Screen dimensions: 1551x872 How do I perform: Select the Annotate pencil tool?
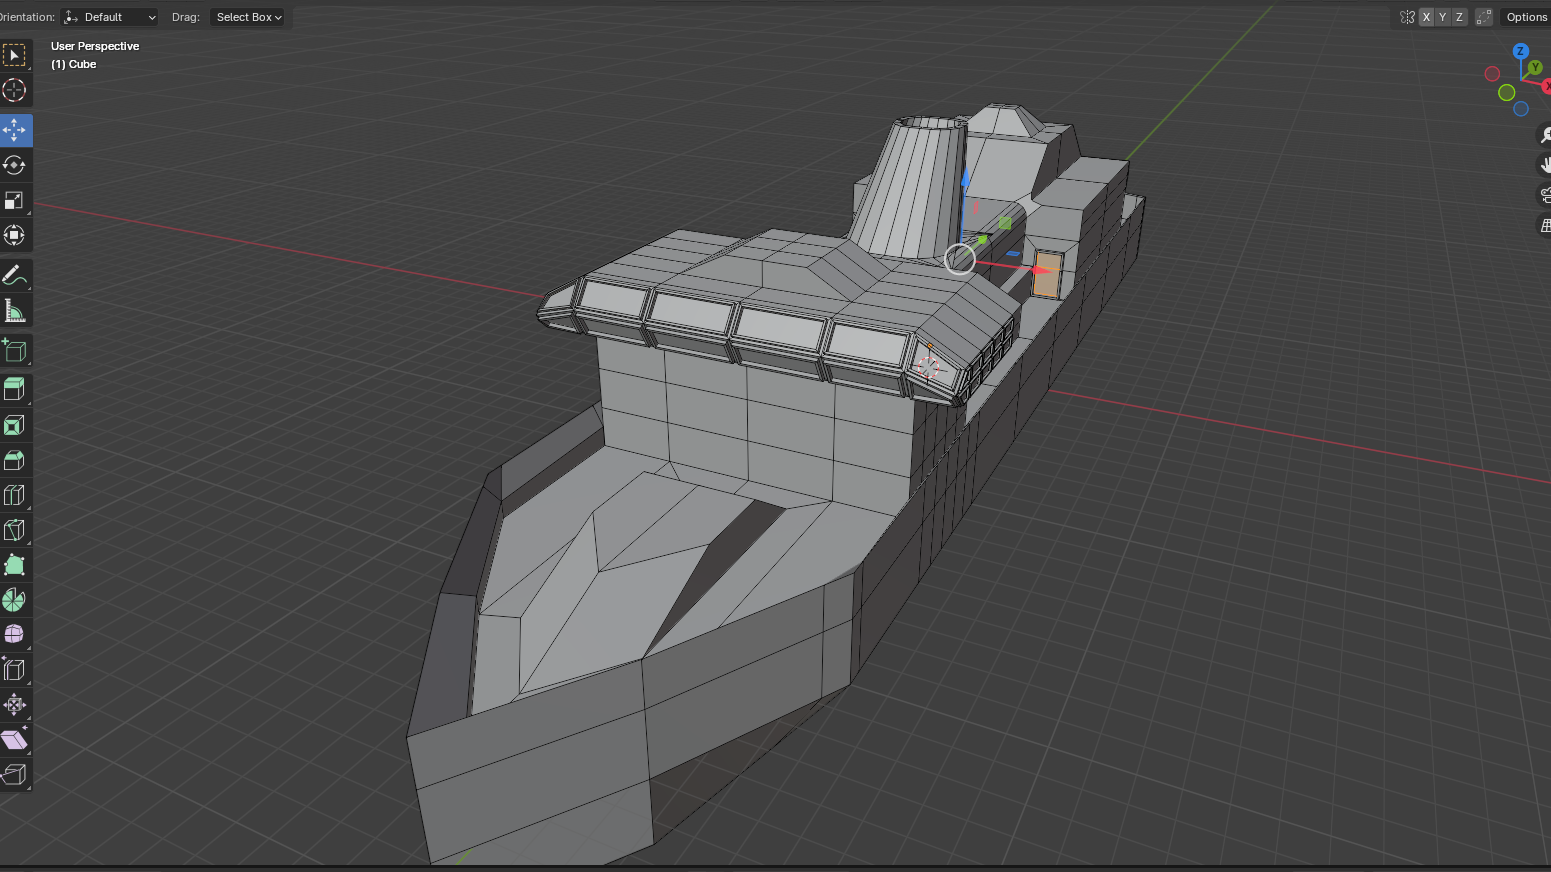coord(14,275)
